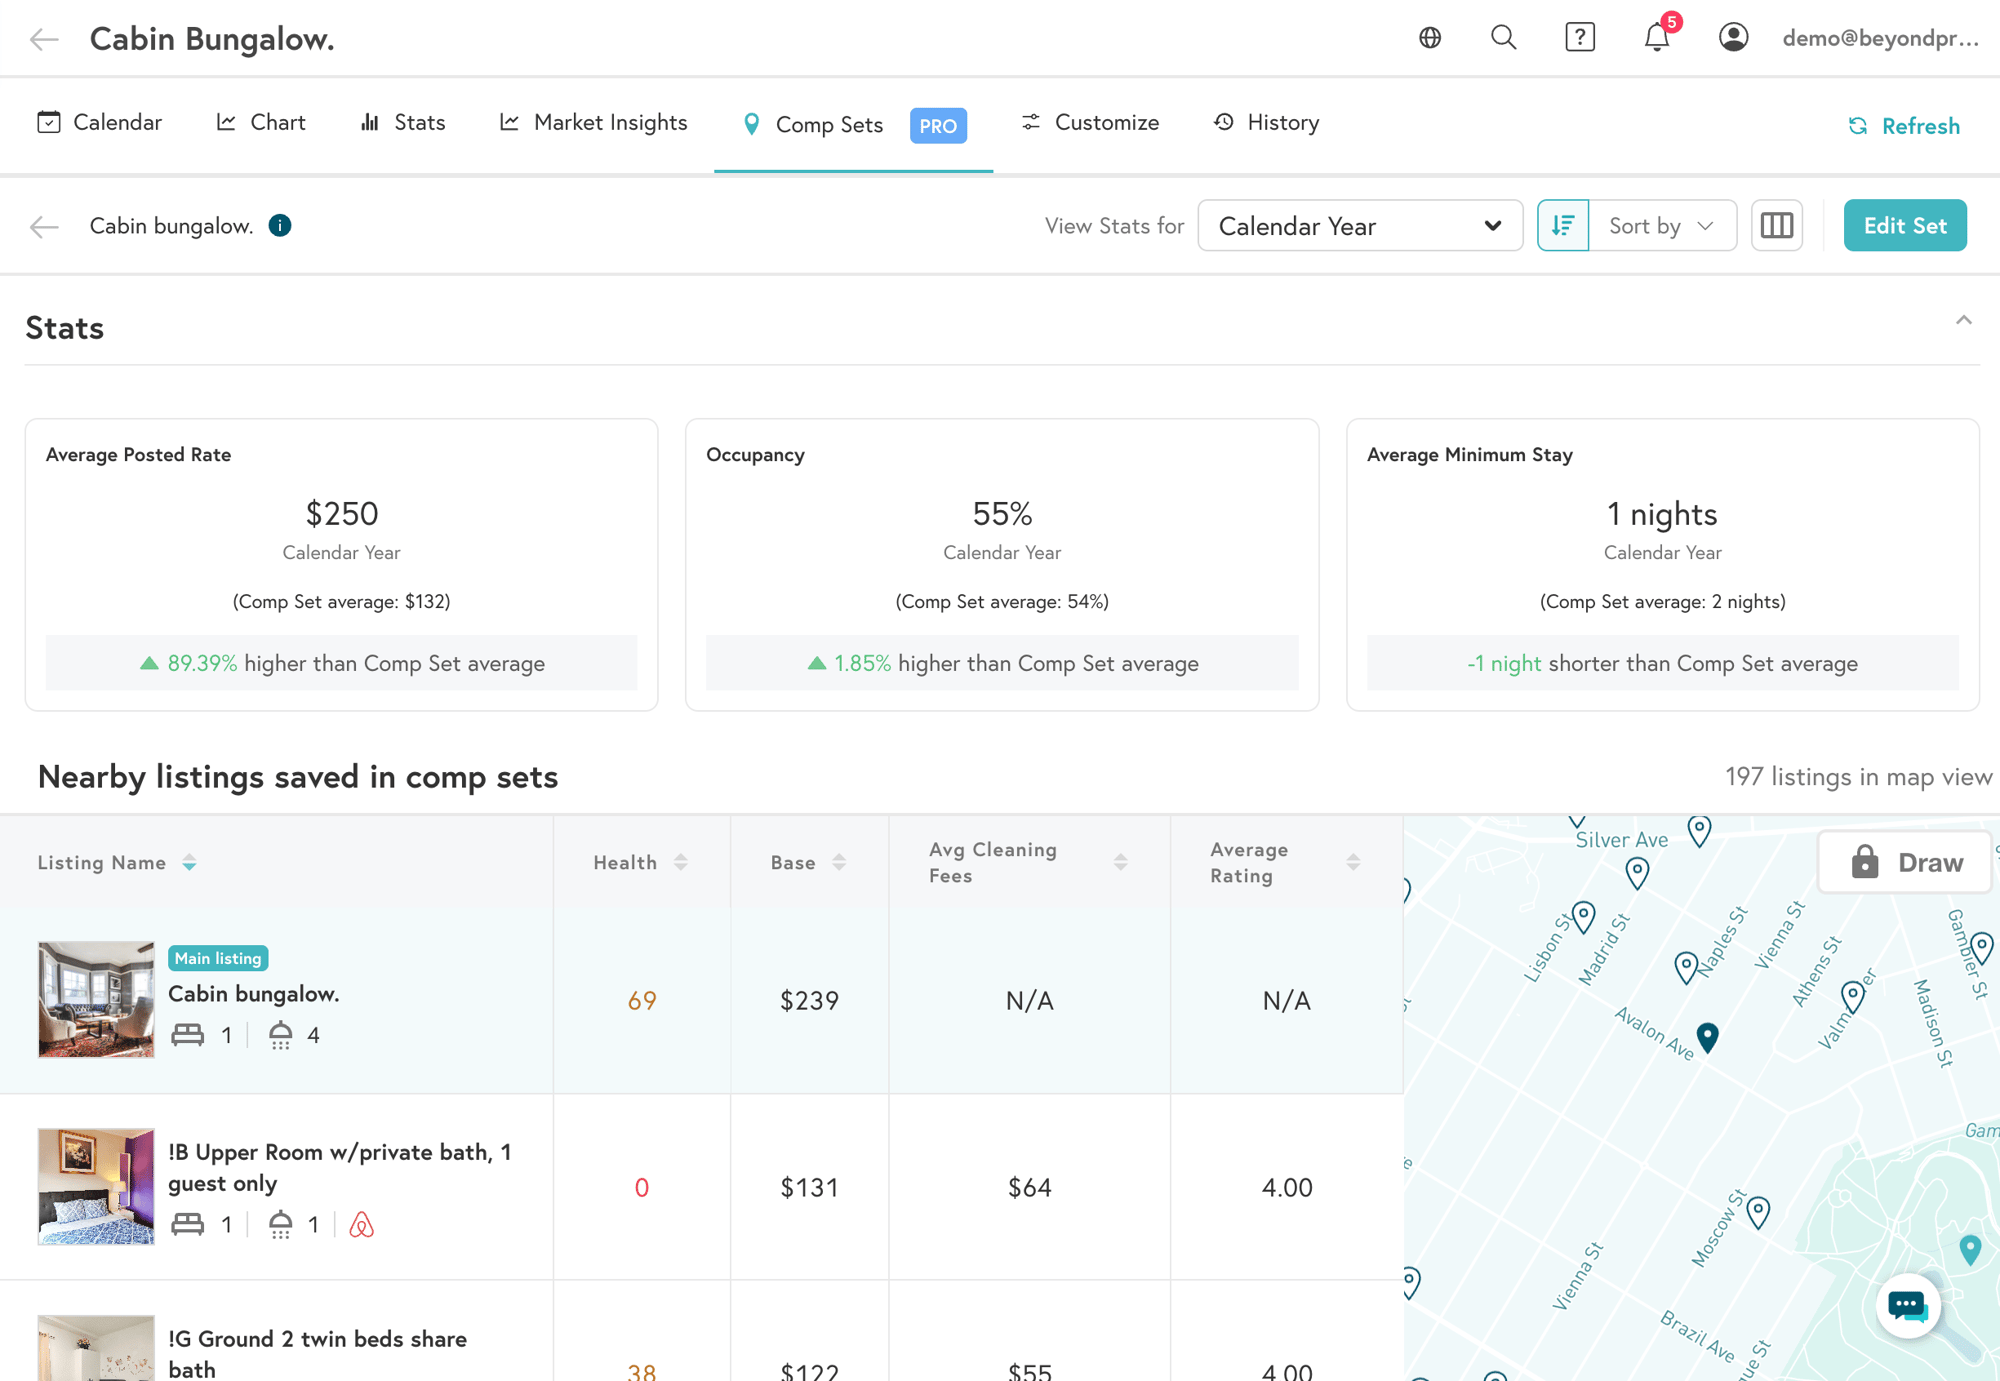Click the '1.85%' occupancy difference text

[x=862, y=663]
